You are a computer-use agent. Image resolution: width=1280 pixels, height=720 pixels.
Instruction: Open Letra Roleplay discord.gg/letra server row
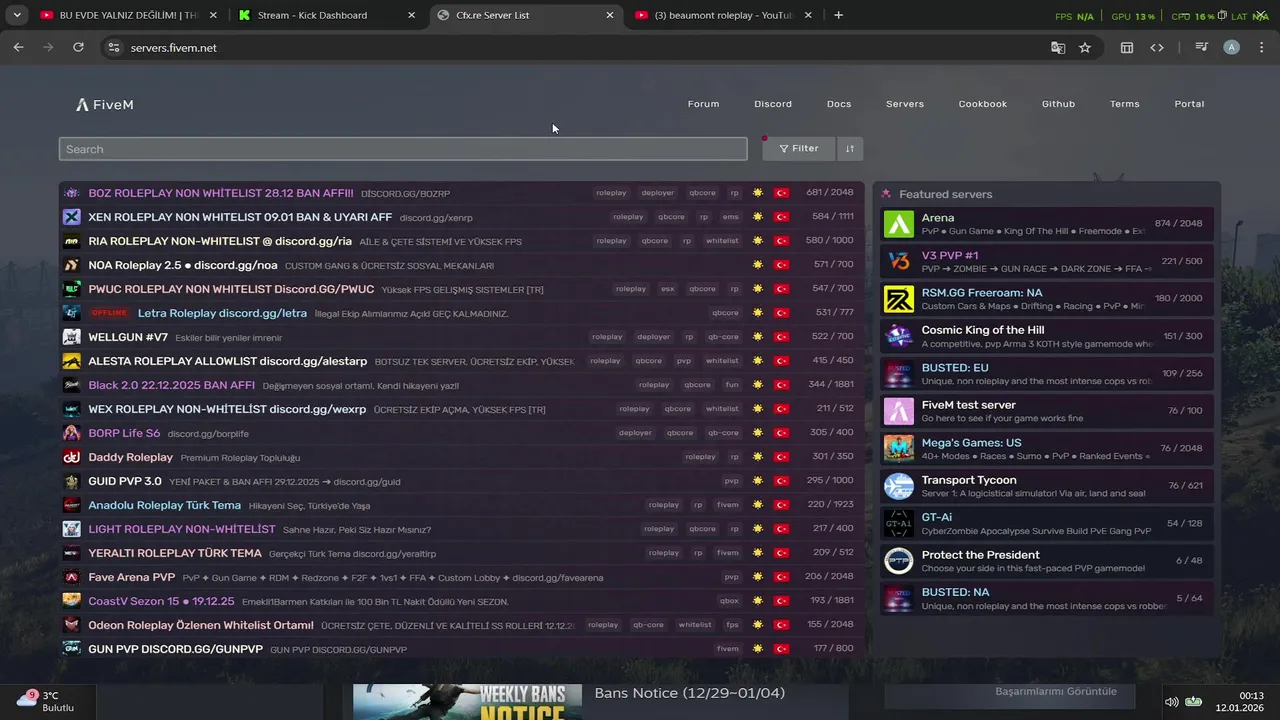(x=461, y=313)
